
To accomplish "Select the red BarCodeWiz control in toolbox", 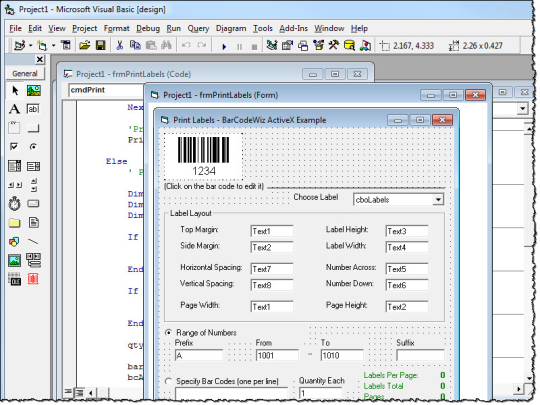I will tap(33, 279).
